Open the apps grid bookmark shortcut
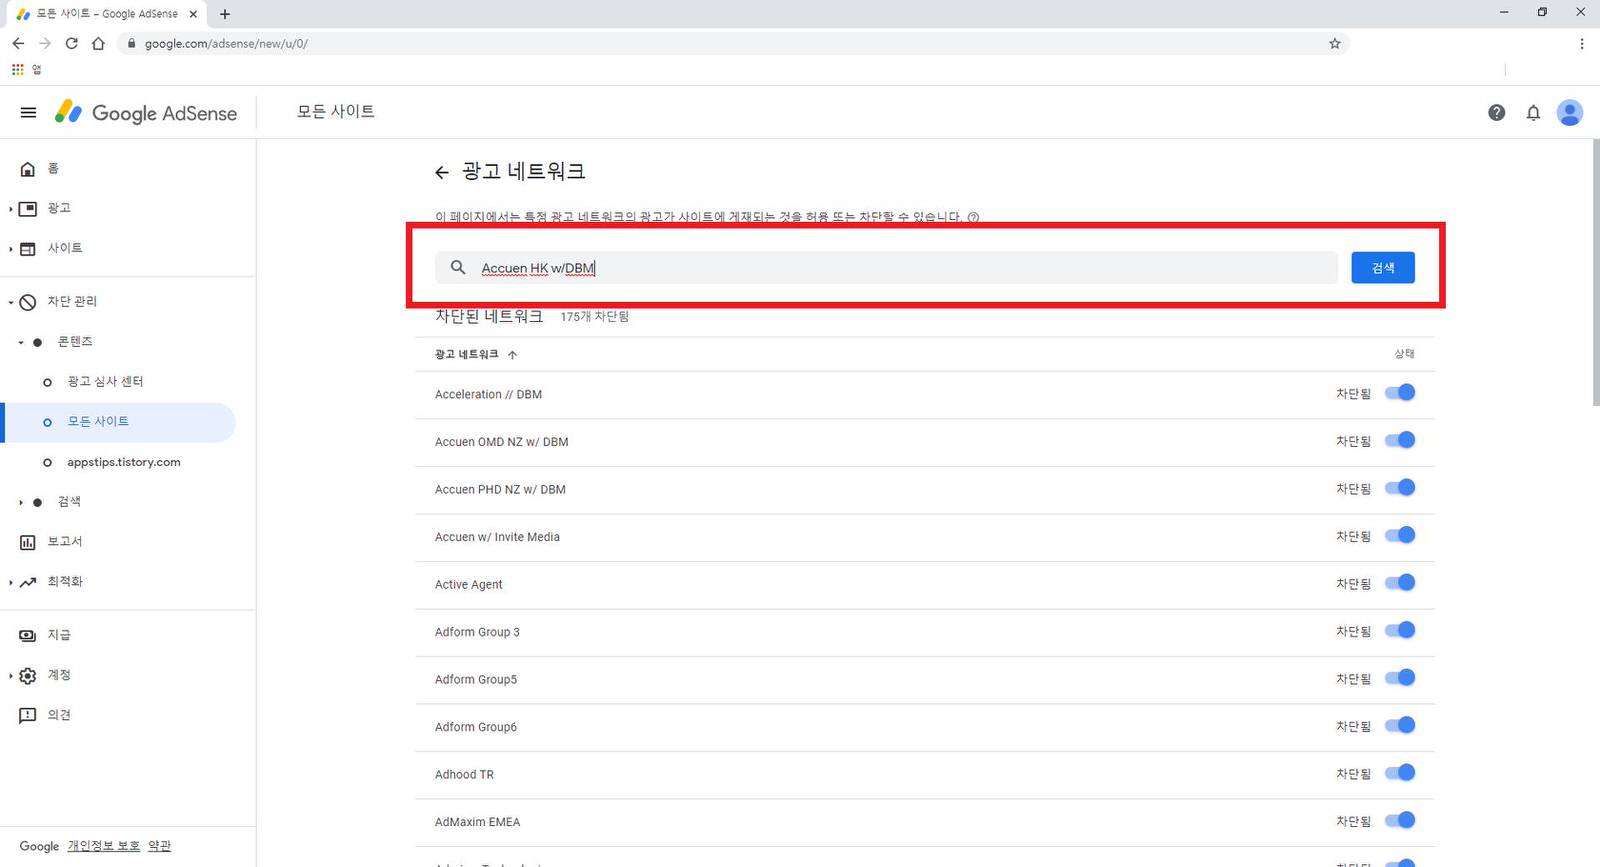 click(x=18, y=69)
